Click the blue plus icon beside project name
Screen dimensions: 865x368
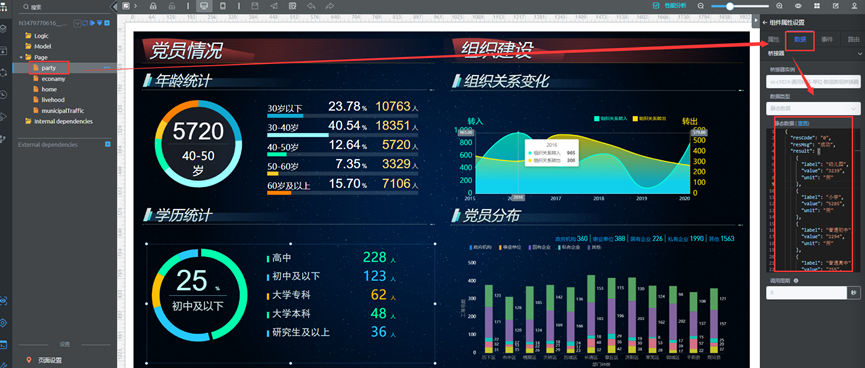click(x=106, y=23)
